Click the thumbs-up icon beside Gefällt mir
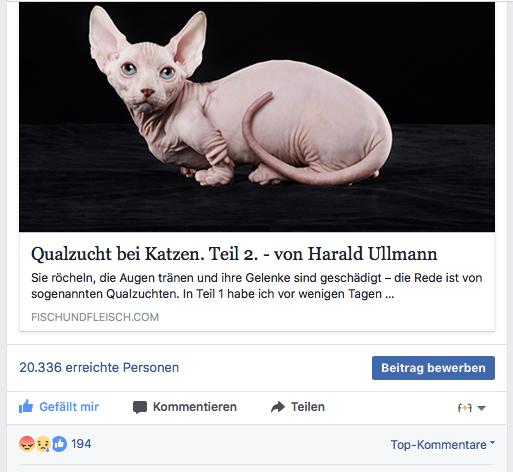The width and height of the screenshot is (513, 472). point(26,406)
